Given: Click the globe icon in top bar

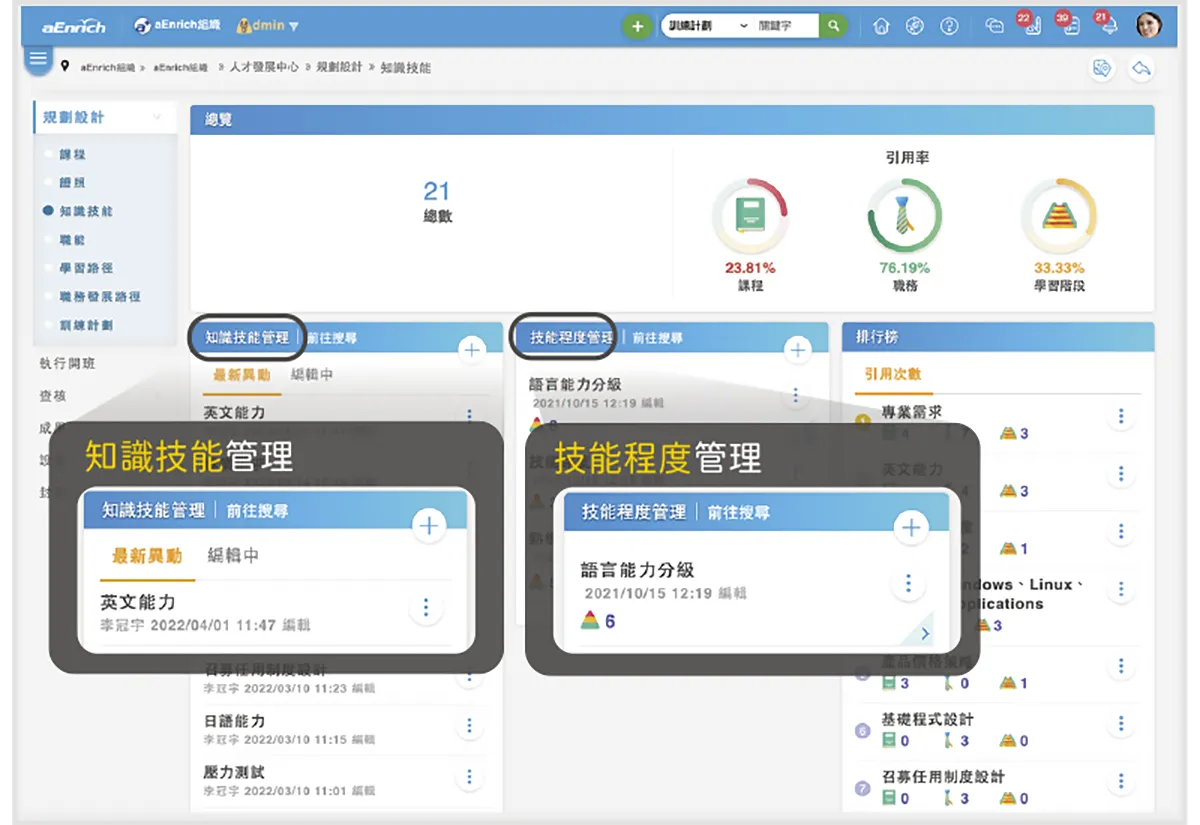Looking at the screenshot, I should 915,27.
